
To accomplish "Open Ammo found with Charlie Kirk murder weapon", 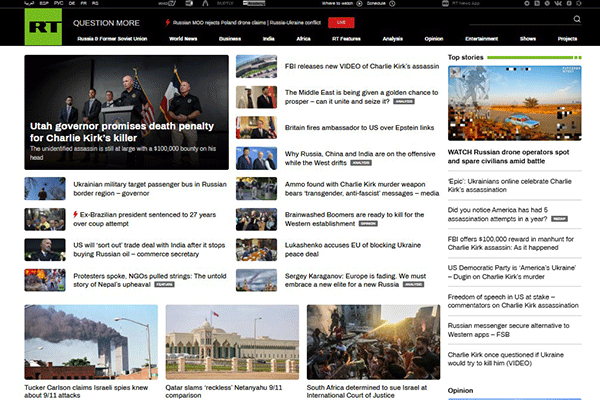I will (362, 189).
